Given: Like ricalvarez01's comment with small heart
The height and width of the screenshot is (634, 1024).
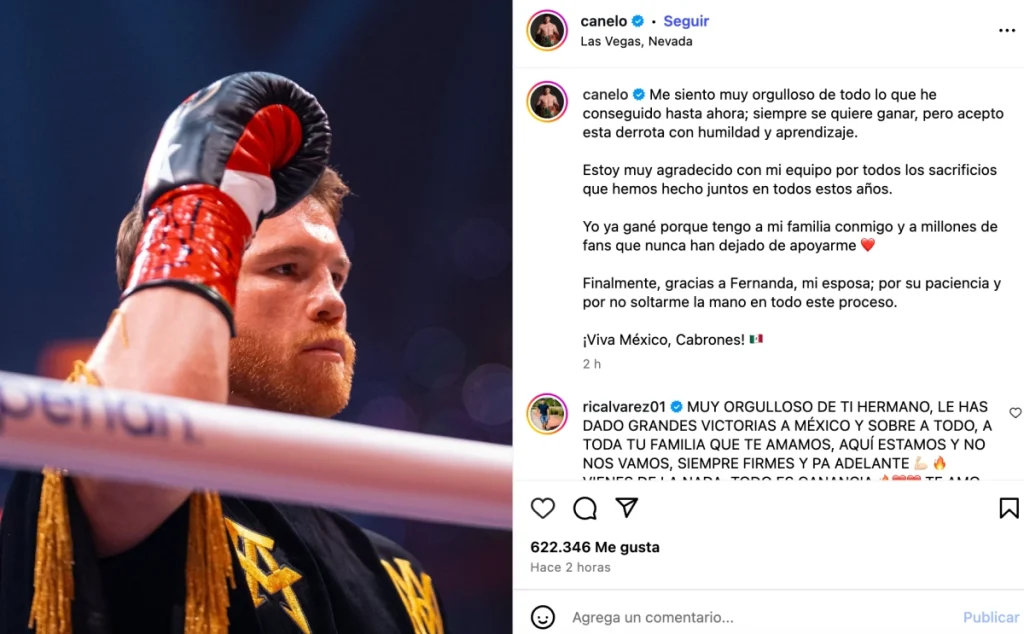Looking at the screenshot, I should [1015, 413].
